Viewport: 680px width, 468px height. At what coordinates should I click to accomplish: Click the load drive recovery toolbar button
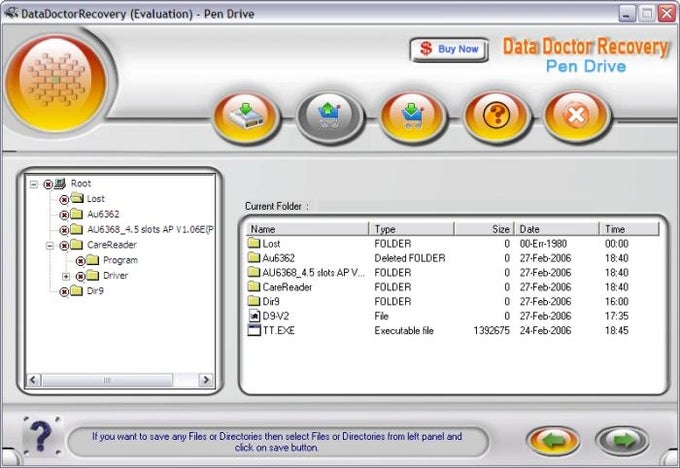246,116
